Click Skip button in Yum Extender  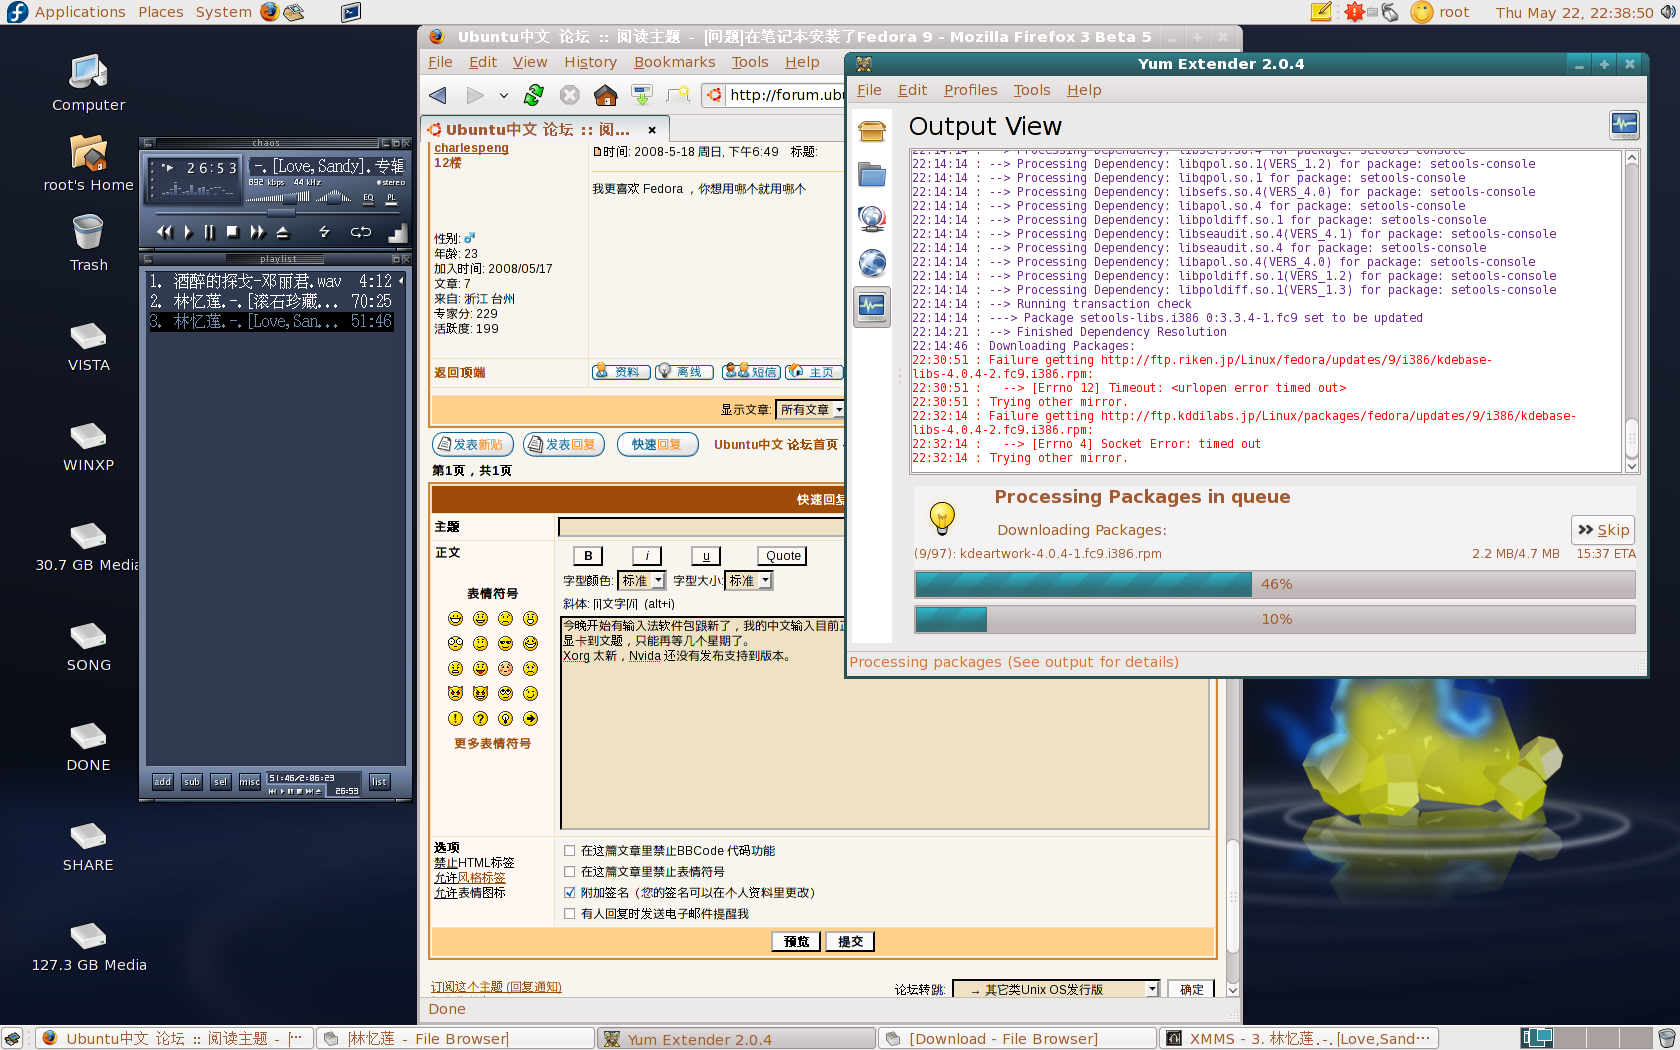click(1603, 530)
